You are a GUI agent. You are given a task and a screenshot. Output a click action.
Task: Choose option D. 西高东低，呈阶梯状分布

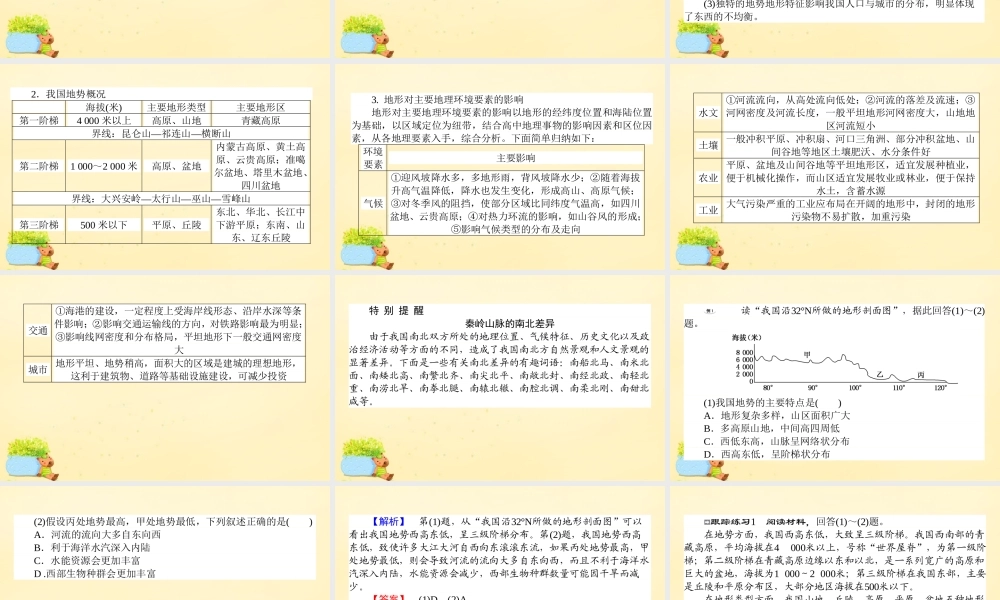tap(767, 454)
